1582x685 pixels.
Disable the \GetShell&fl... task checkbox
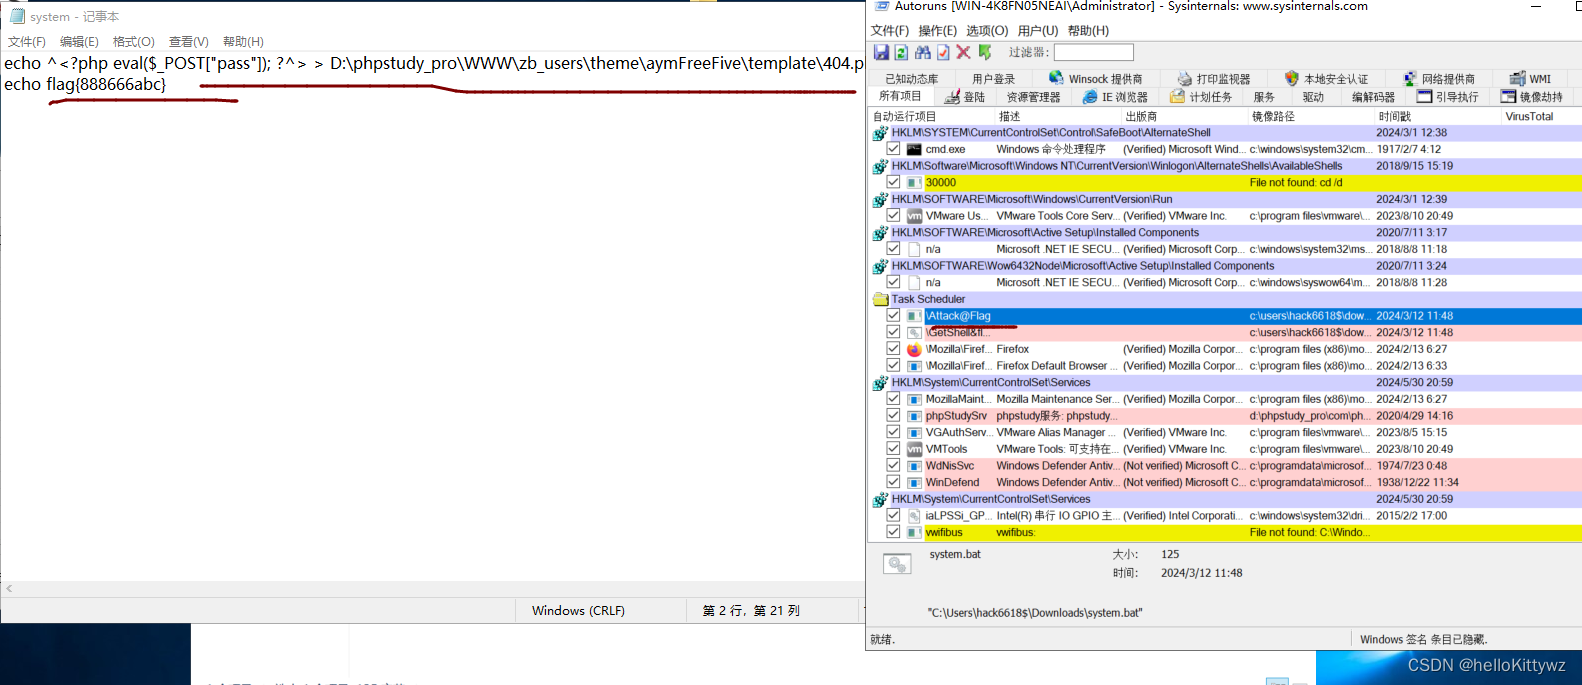pyautogui.click(x=893, y=332)
